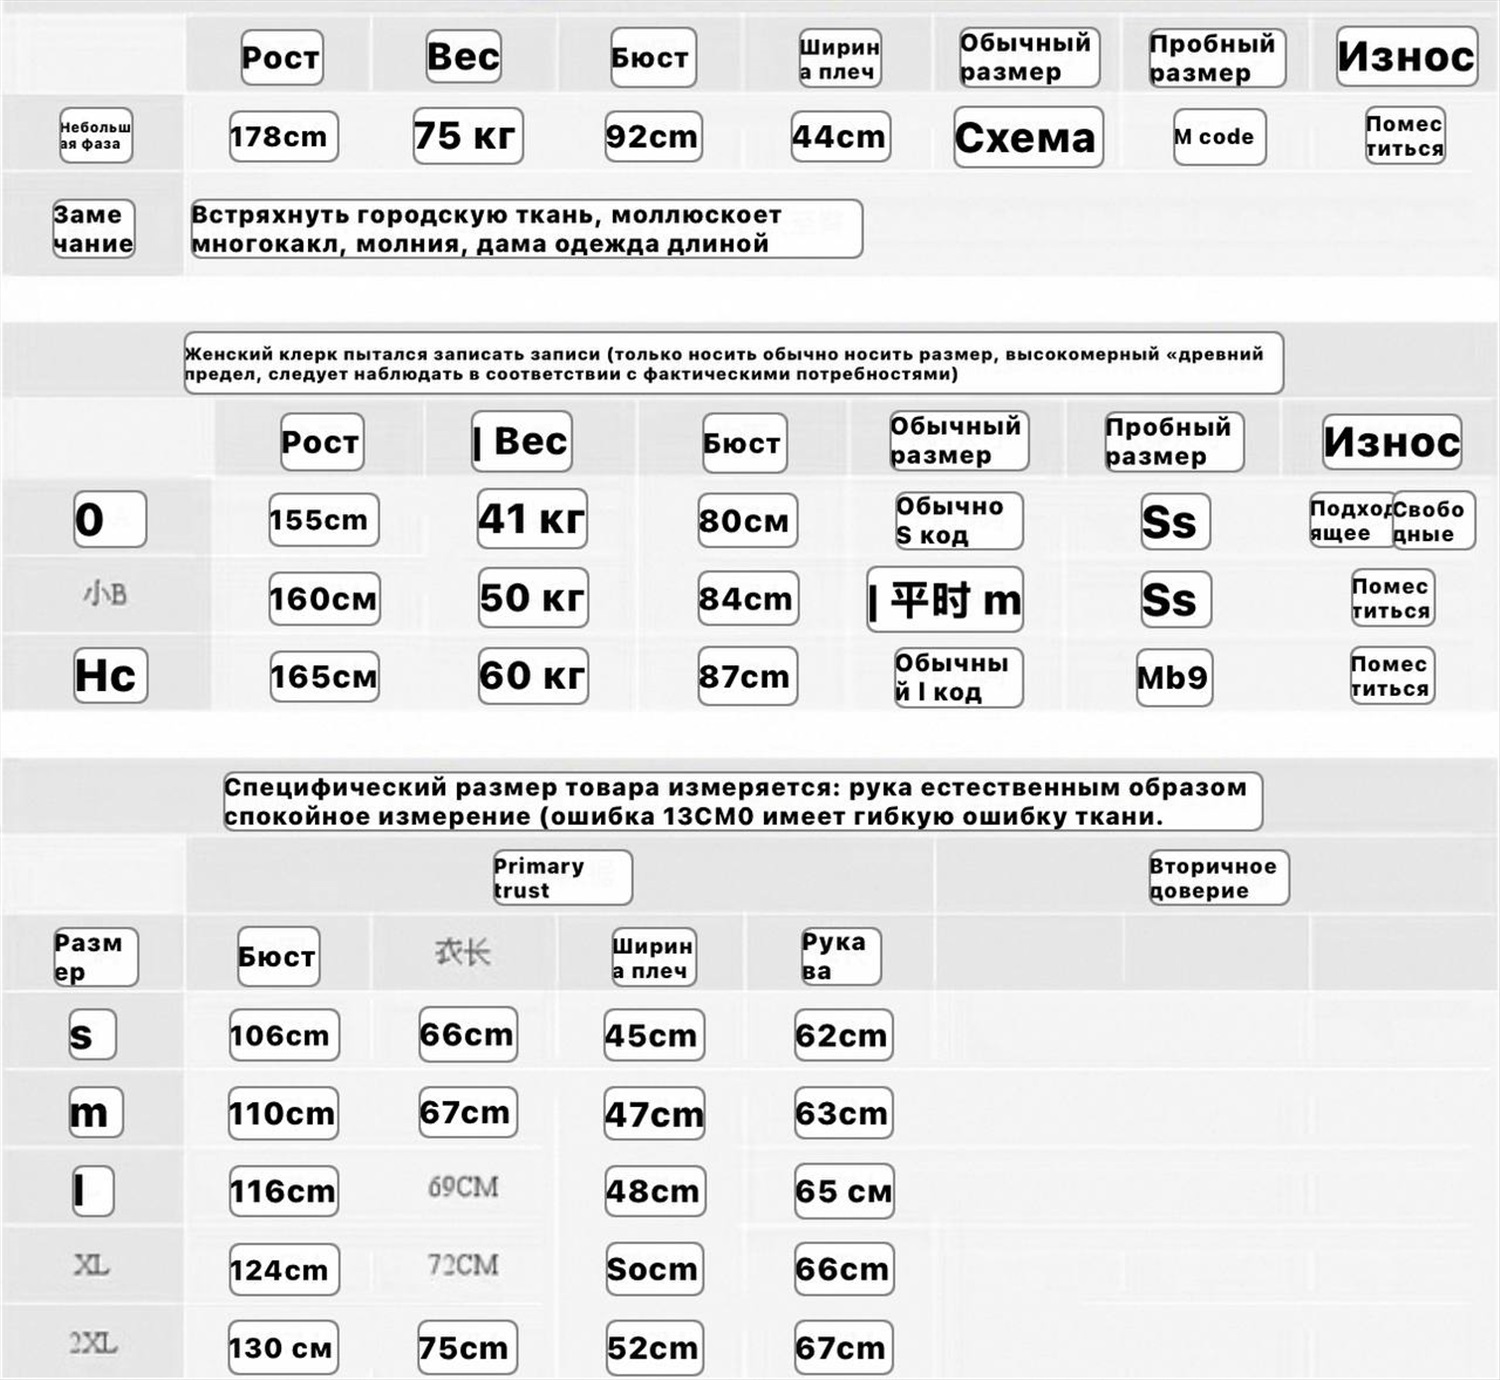Click the 2XL size row label
Image resolution: width=1500 pixels, height=1380 pixels.
point(93,1343)
